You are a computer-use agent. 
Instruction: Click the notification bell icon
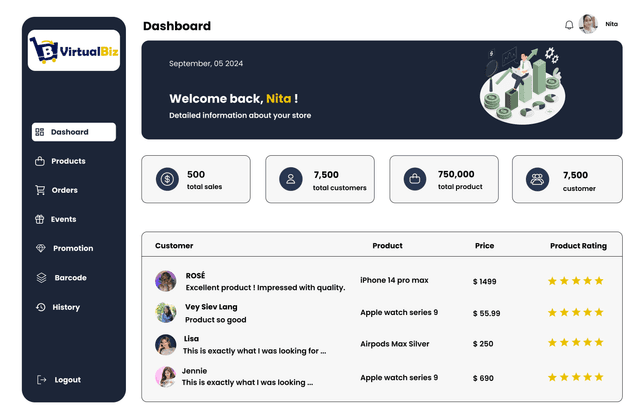pos(569,25)
